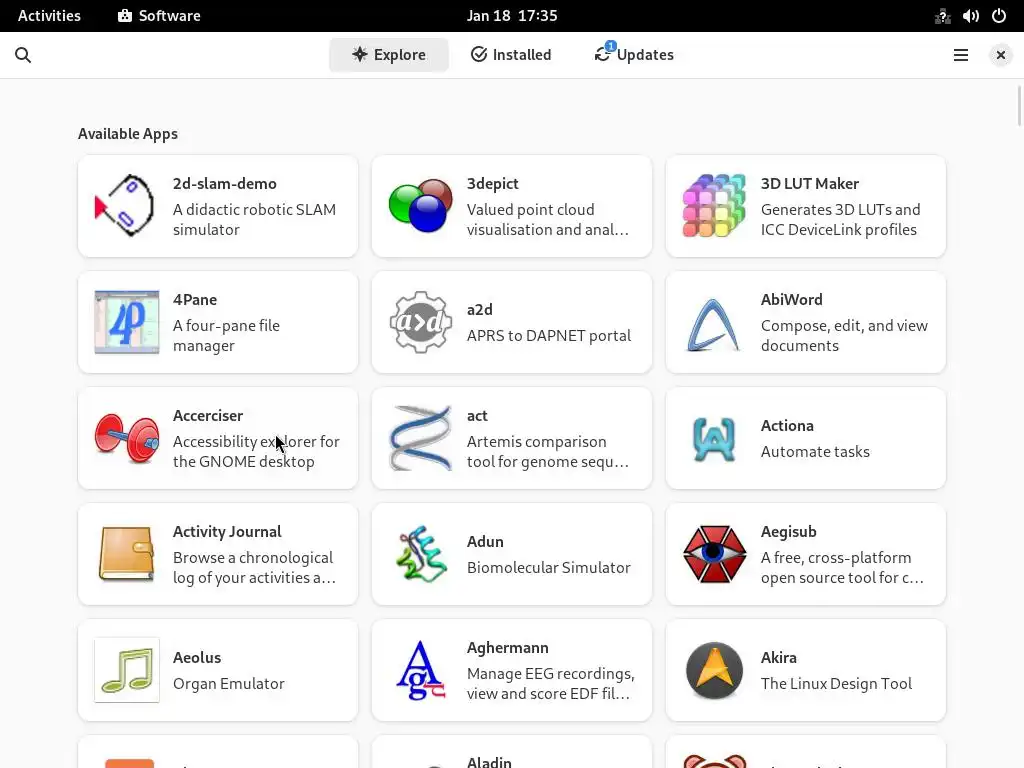Open the AbiWord app title

pos(792,300)
